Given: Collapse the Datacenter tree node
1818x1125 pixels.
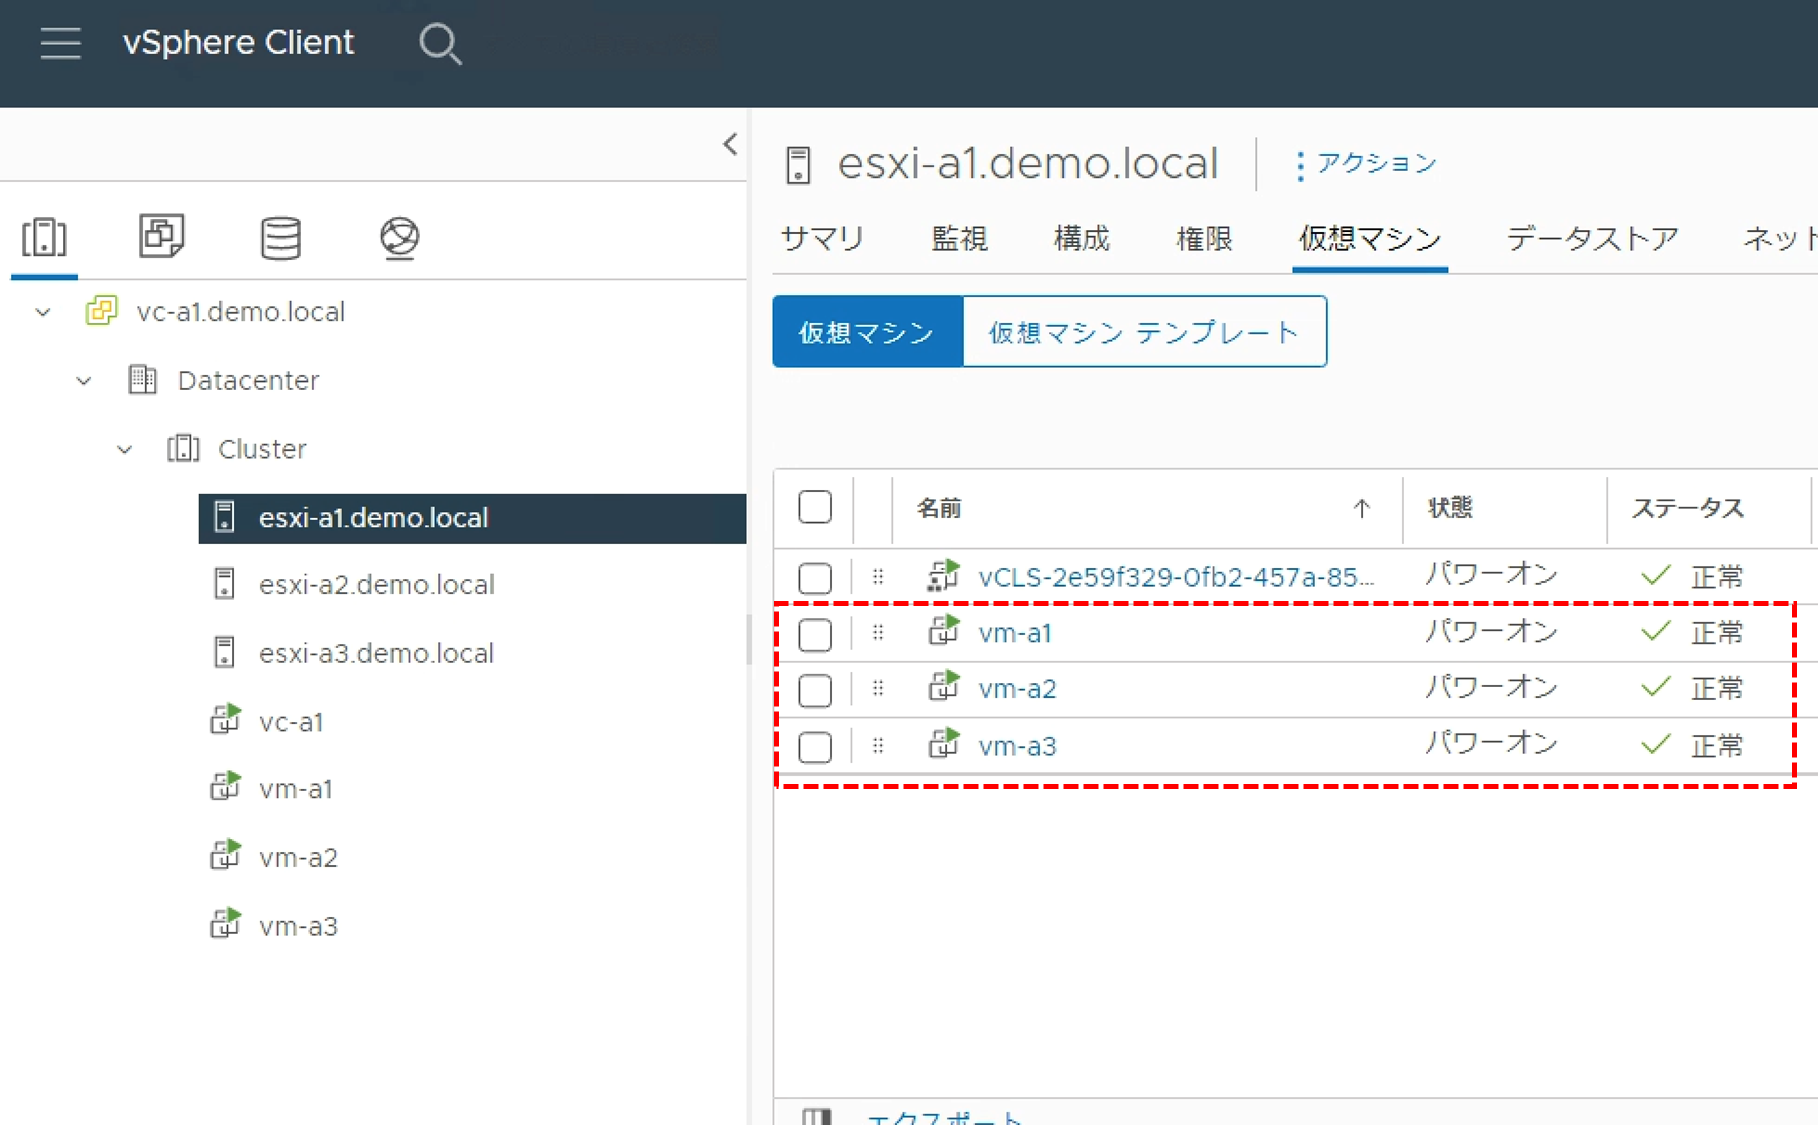Looking at the screenshot, I should 84,381.
